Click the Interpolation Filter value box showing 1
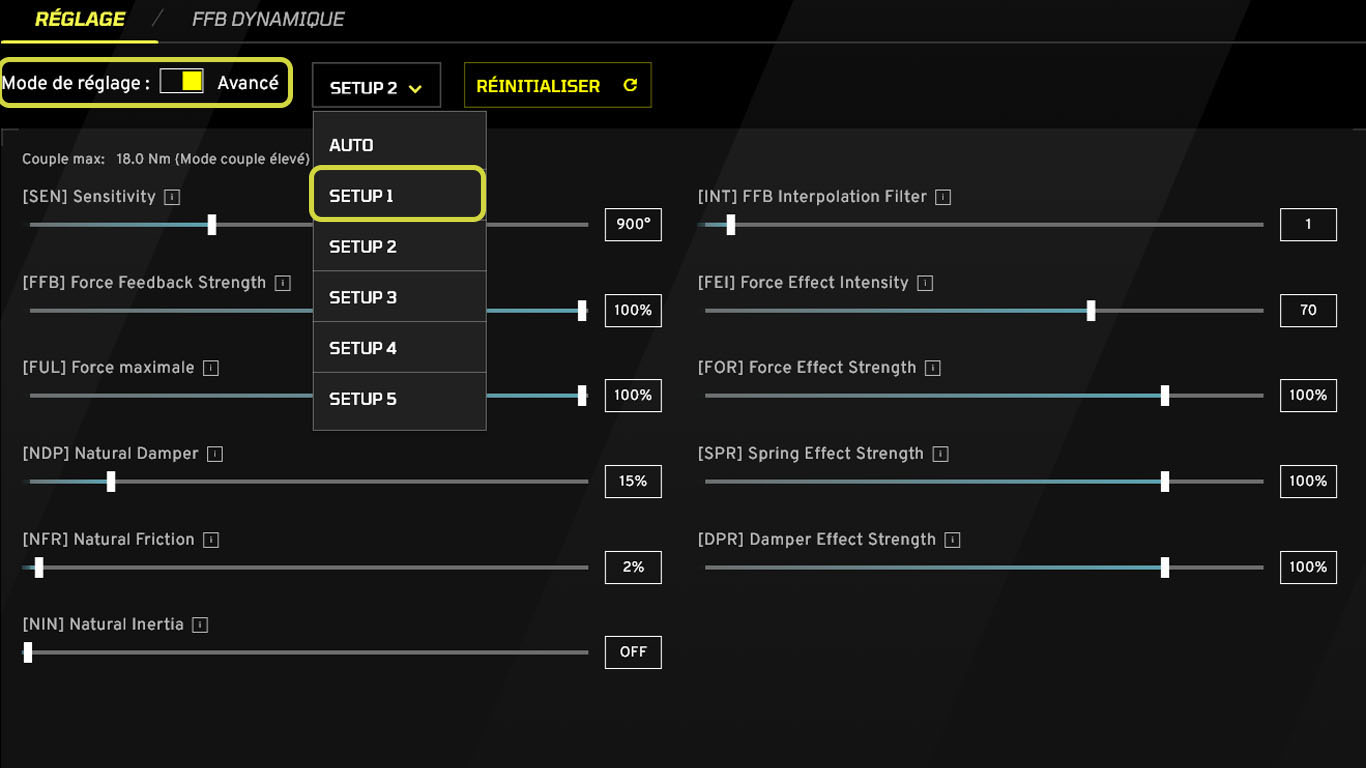Image resolution: width=1366 pixels, height=768 pixels. tap(1308, 225)
